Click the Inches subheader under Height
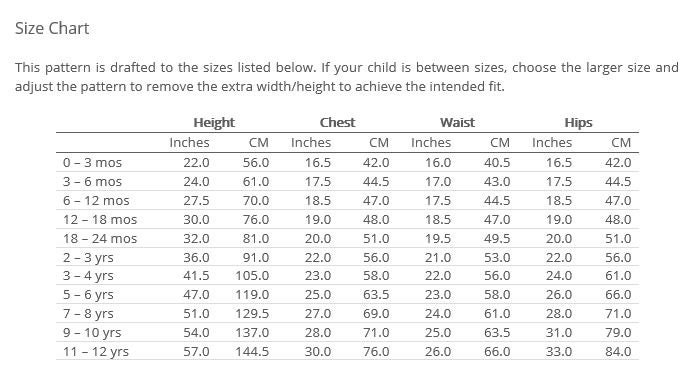Viewport: 696px width, 382px height. [x=189, y=142]
